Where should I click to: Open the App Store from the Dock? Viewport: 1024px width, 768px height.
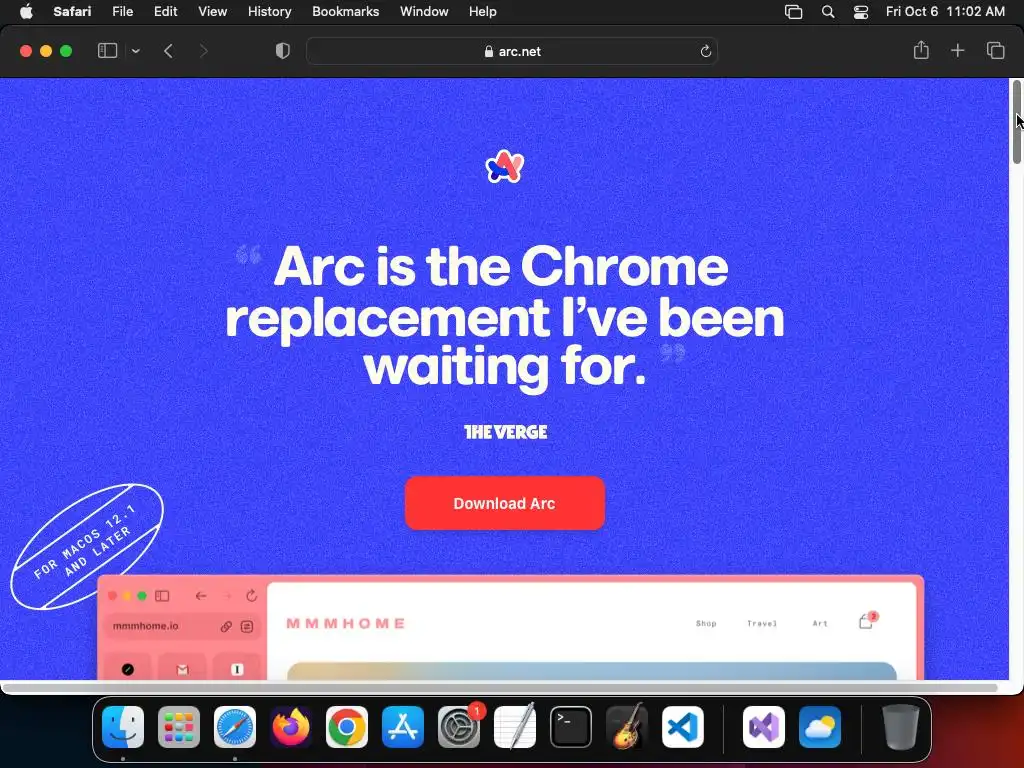pos(403,727)
